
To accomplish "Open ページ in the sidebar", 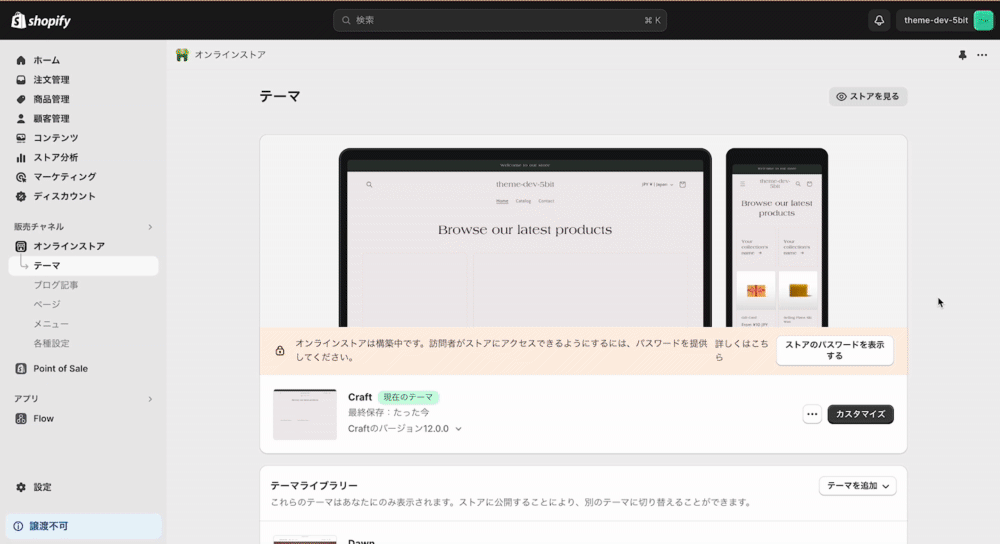I will tap(47, 304).
